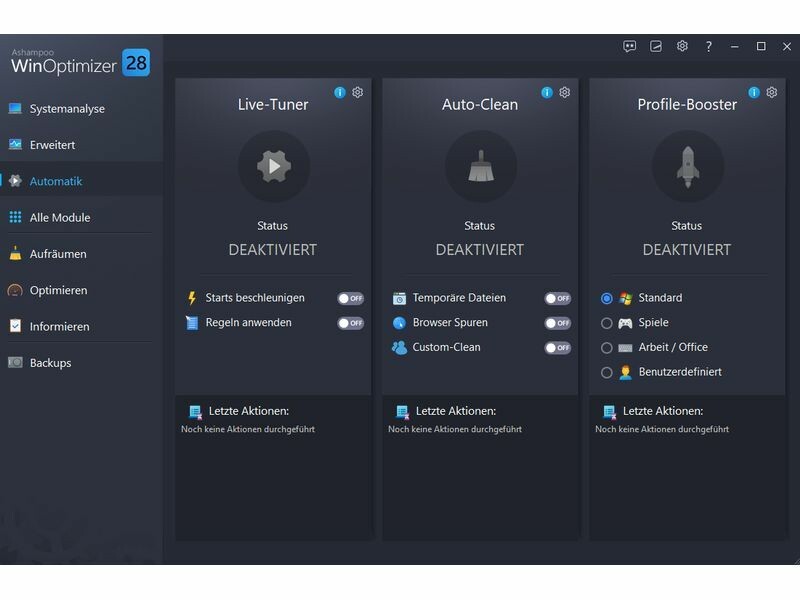This screenshot has width=800, height=600.
Task: Choose Arbeit / Office profile option
Action: pyautogui.click(x=607, y=348)
